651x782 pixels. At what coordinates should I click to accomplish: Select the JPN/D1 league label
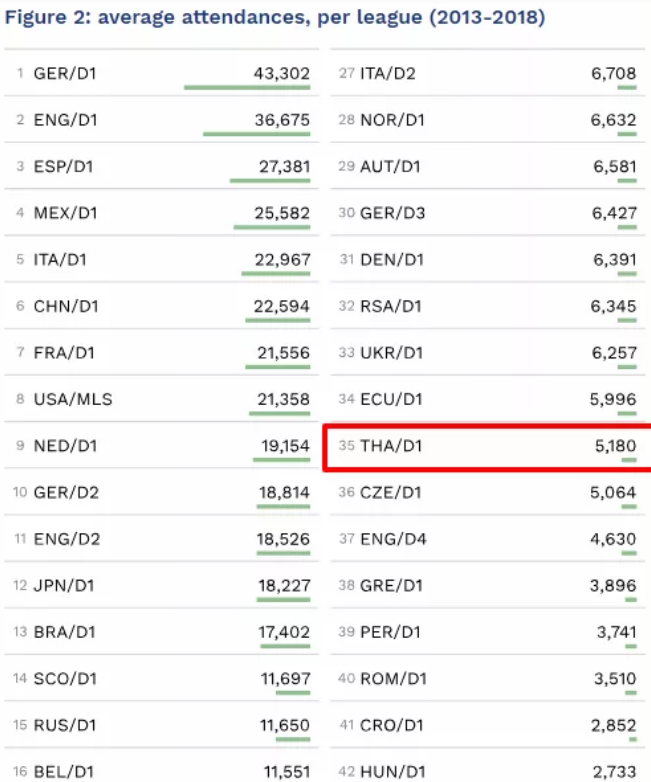coord(65,585)
